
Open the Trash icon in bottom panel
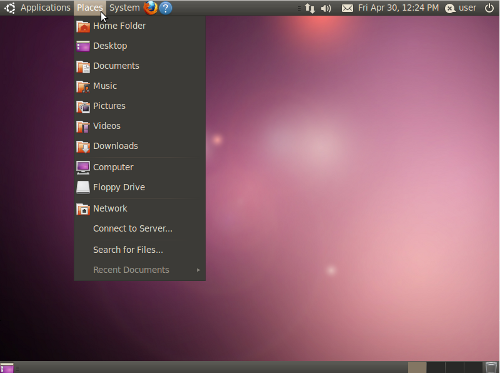click(491, 367)
